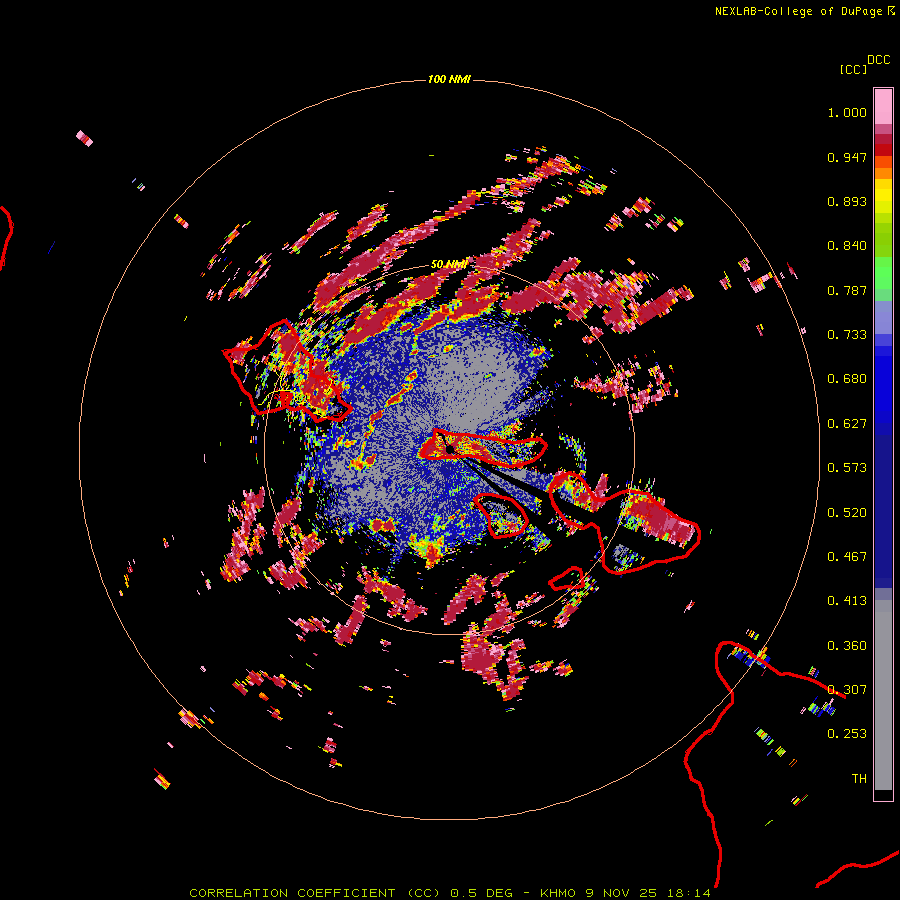The height and width of the screenshot is (900, 900).
Task: Click the NEXLAB-College of DuPage credit text
Action: 804,11
